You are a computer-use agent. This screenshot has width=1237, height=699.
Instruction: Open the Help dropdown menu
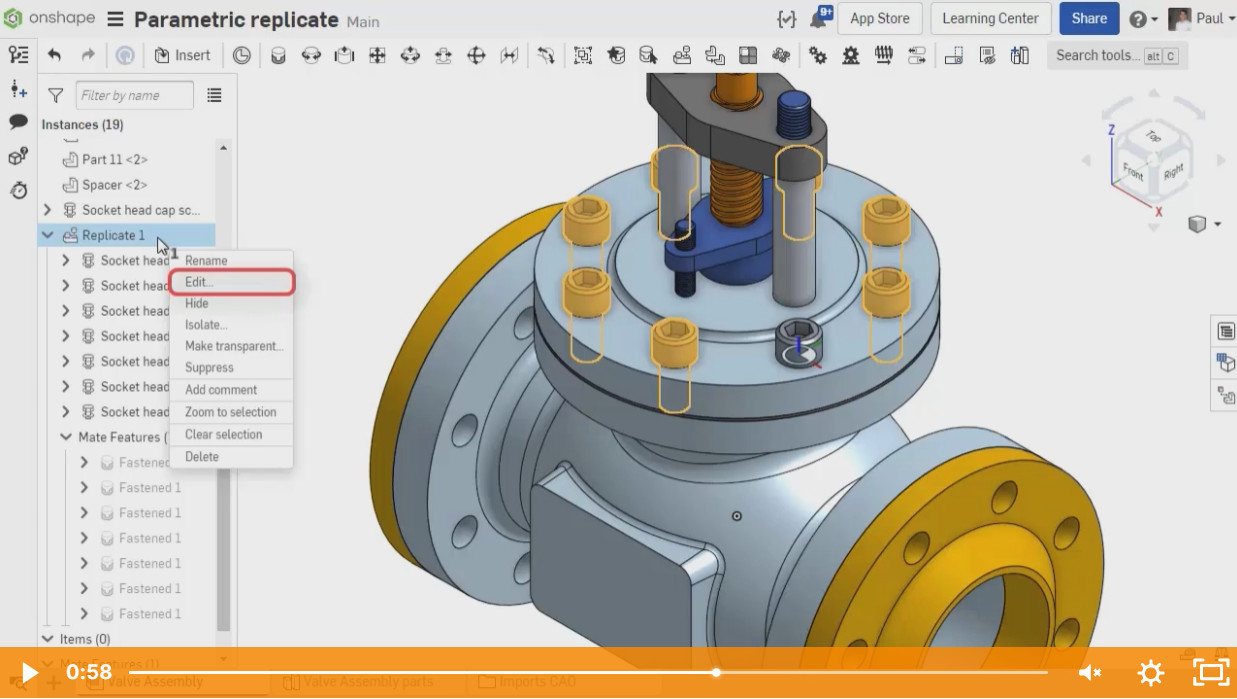1143,19
